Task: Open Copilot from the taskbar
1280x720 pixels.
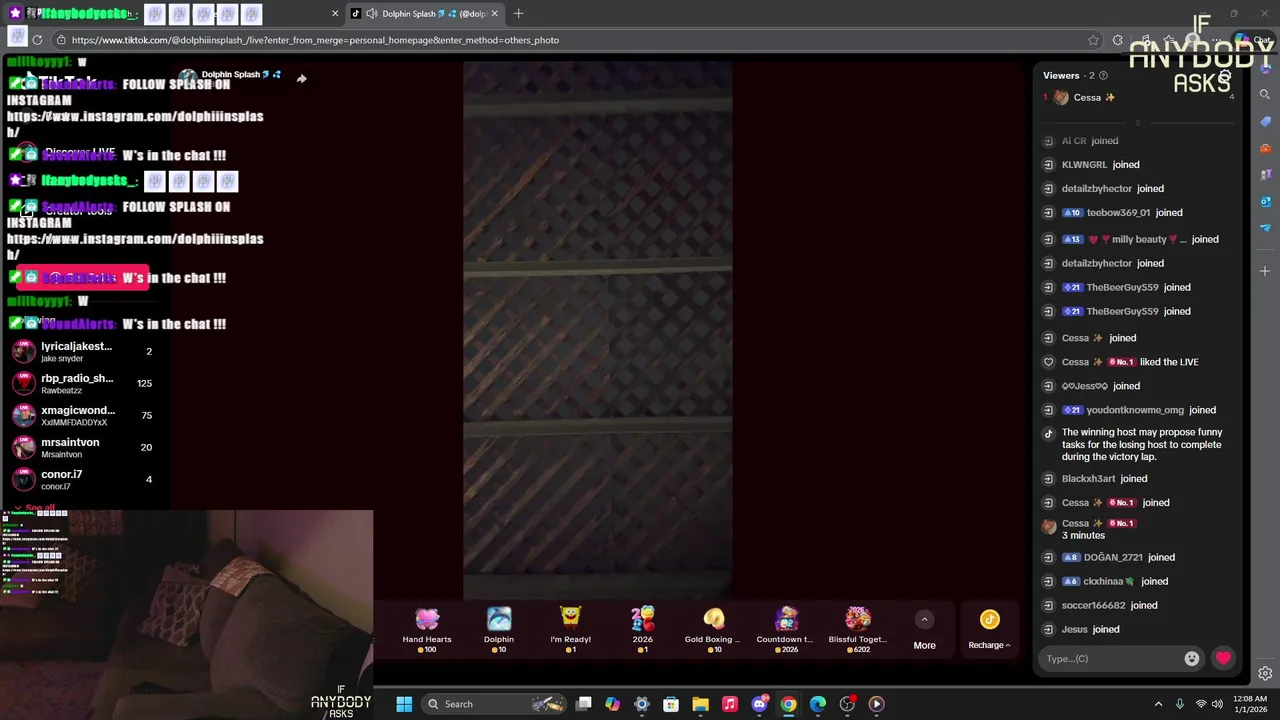Action: (x=613, y=704)
